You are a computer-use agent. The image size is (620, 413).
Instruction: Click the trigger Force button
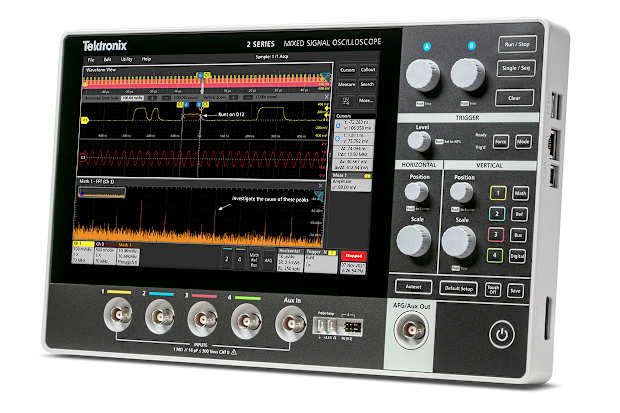click(500, 141)
